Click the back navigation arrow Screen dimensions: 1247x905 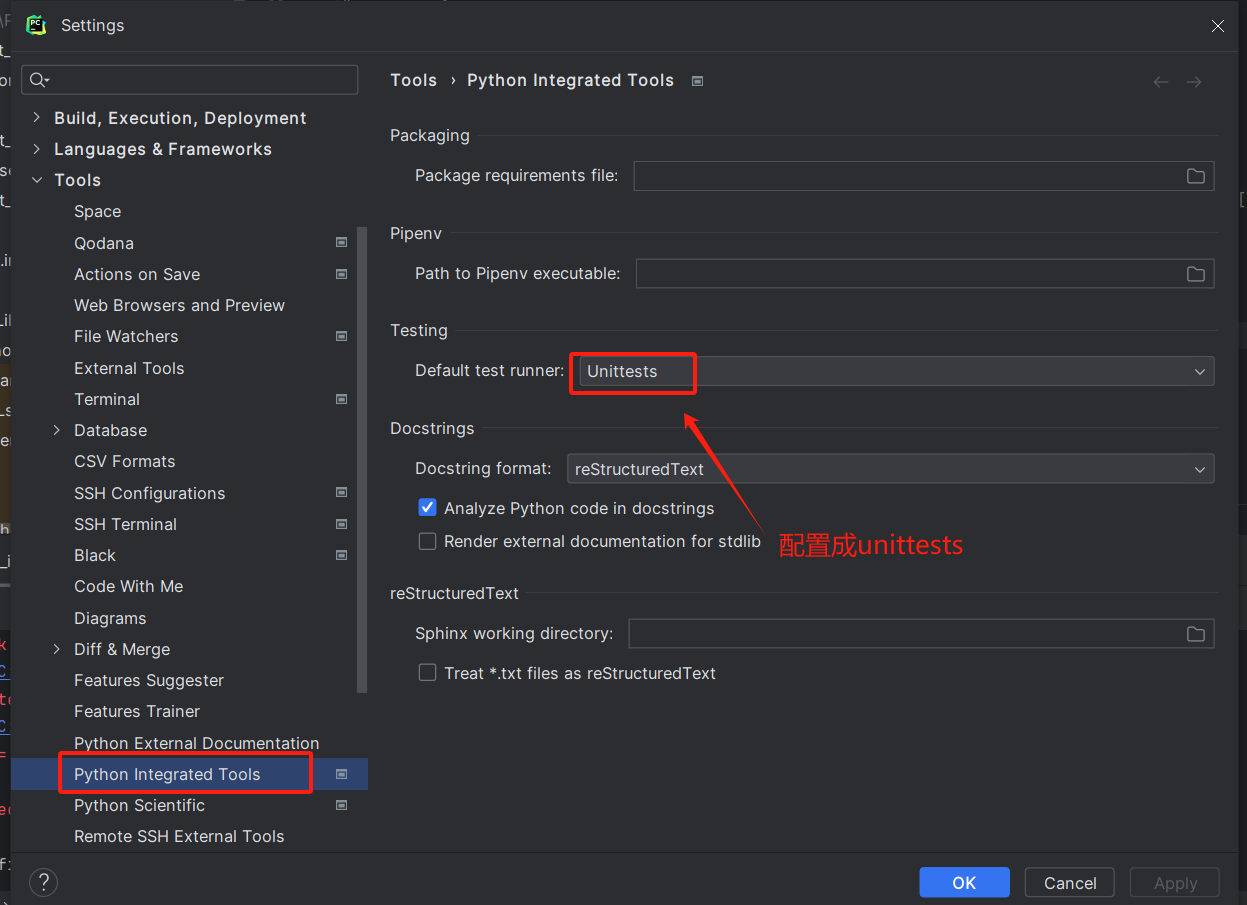point(1160,82)
